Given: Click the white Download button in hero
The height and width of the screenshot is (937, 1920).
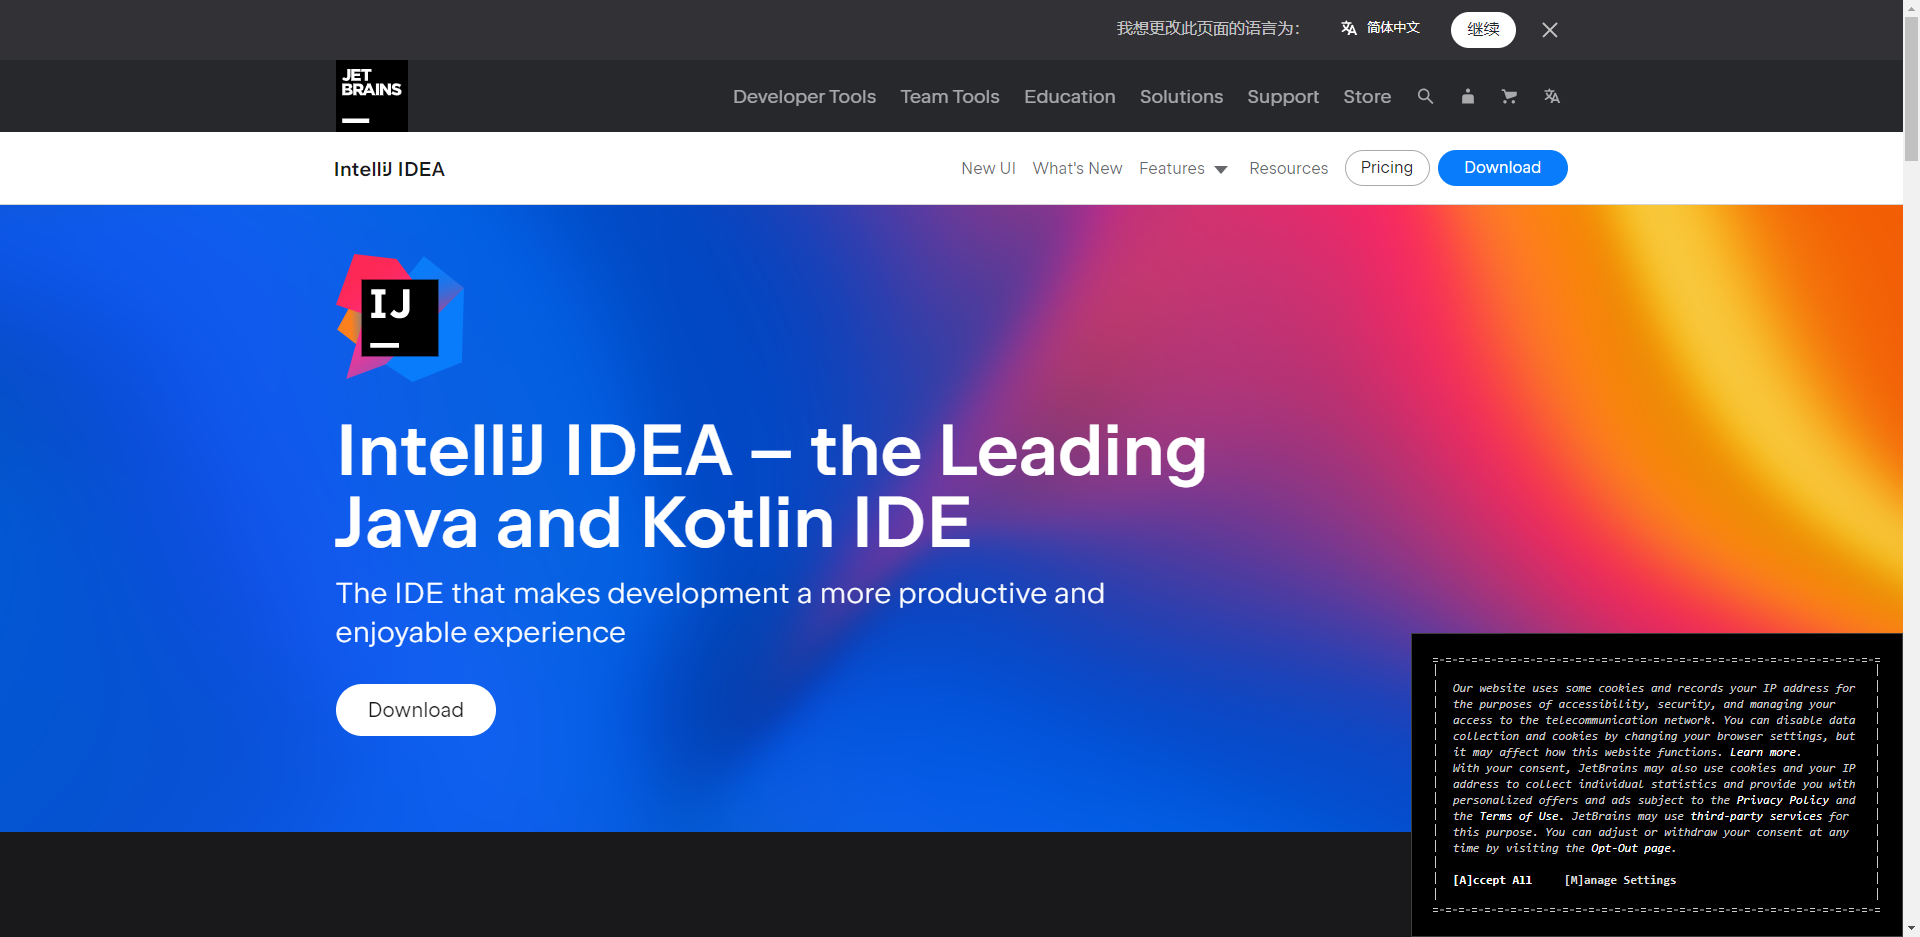Looking at the screenshot, I should tap(416, 710).
